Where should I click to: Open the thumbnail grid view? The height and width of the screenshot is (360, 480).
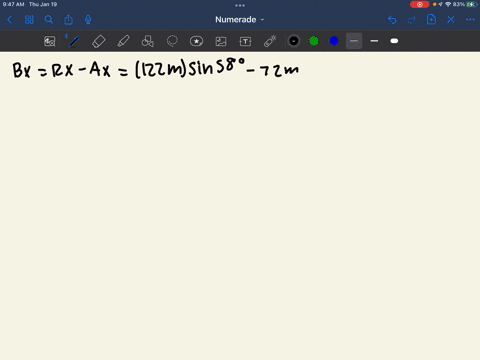pyautogui.click(x=29, y=20)
